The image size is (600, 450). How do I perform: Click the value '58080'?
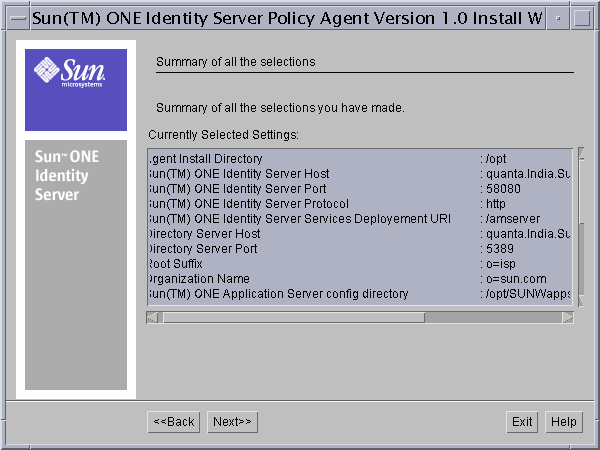[503, 189]
